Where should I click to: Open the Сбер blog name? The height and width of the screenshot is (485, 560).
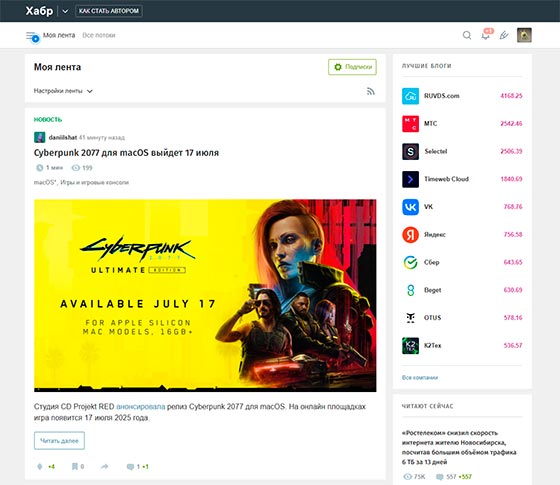click(x=432, y=262)
